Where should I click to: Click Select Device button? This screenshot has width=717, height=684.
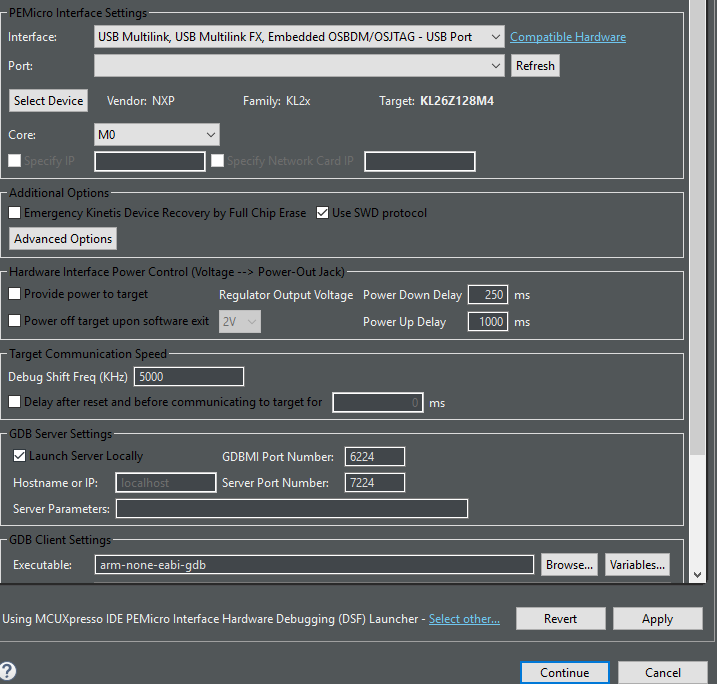[48, 101]
